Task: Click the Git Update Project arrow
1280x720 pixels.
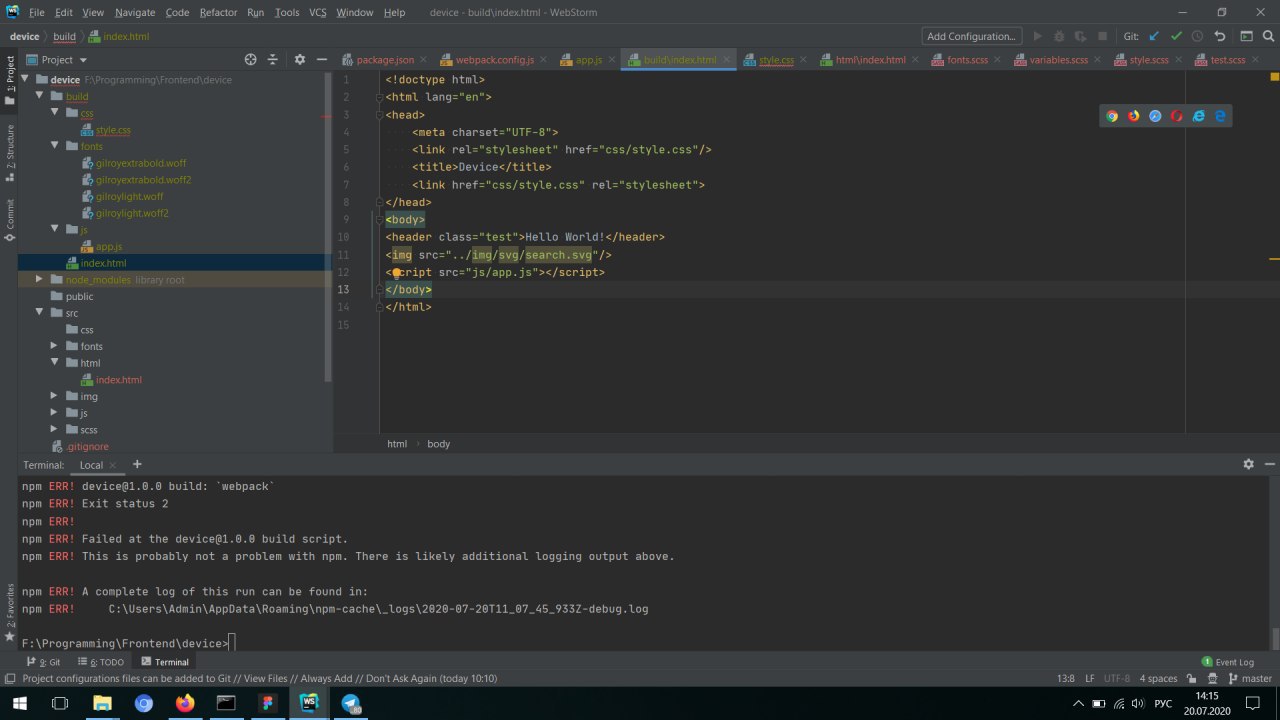Action: [1154, 36]
